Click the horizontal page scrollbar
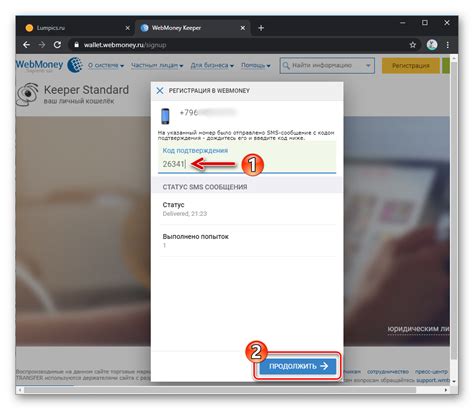Image resolution: width=474 pixels, height=410 pixels. 220,390
